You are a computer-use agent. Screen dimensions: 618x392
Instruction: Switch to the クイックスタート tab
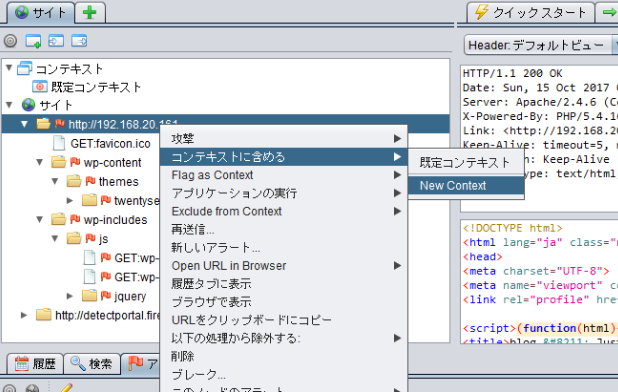(x=531, y=13)
